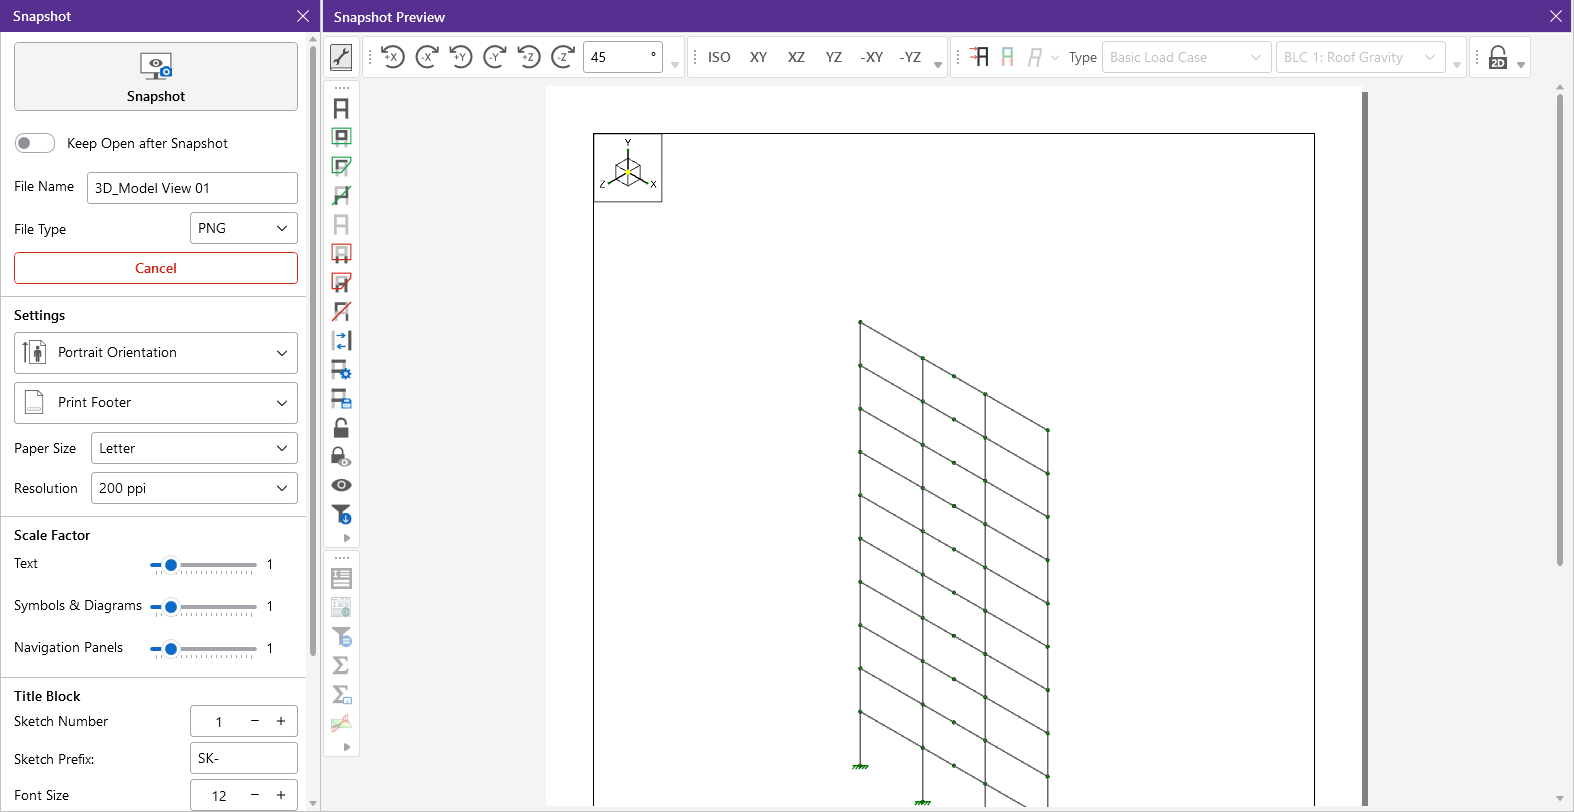Click the File Name input field
The height and width of the screenshot is (812, 1574).
pyautogui.click(x=192, y=188)
